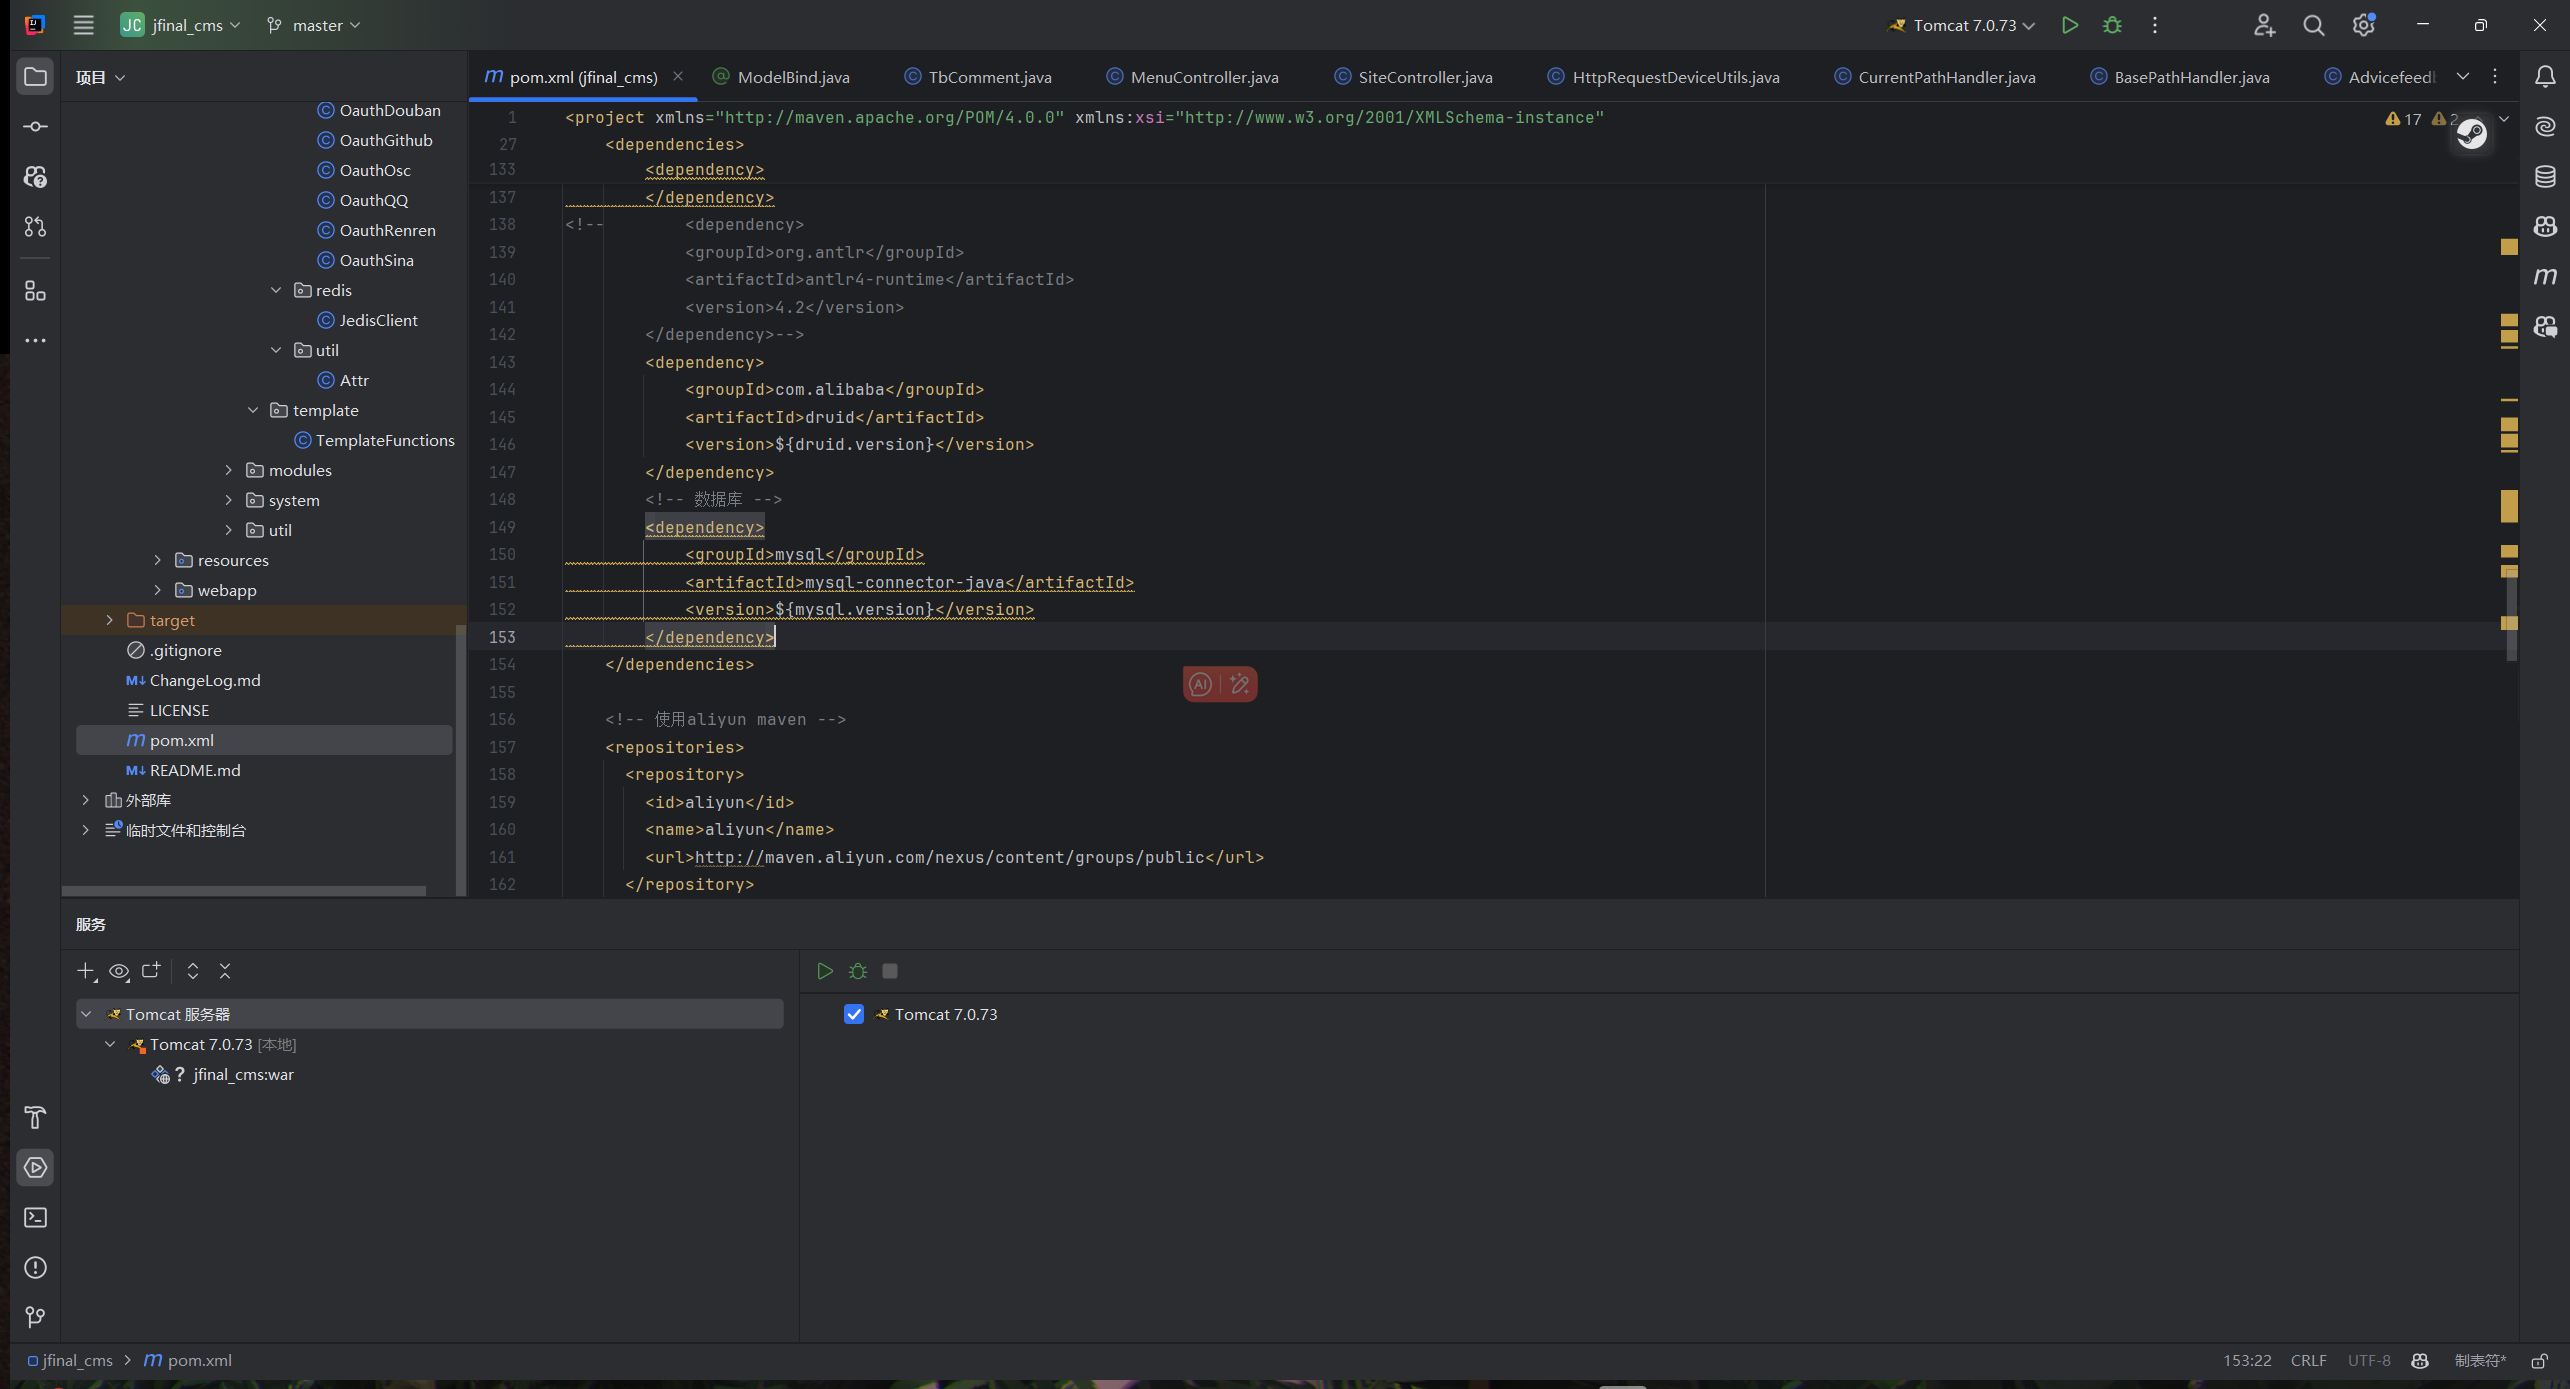Expand the modules folder

(x=229, y=470)
